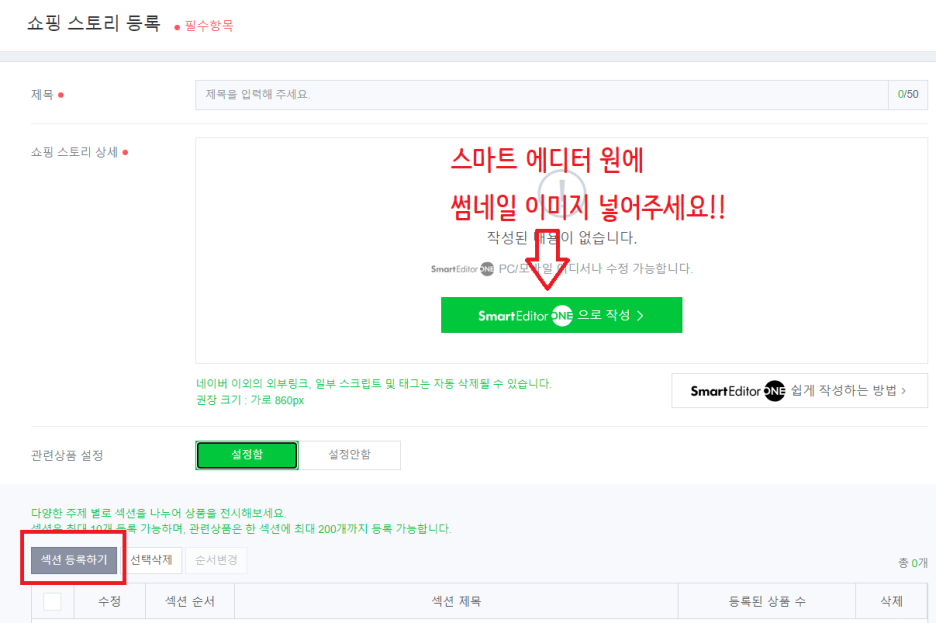
Task: Click the 수정 column header
Action: pyautogui.click(x=110, y=602)
